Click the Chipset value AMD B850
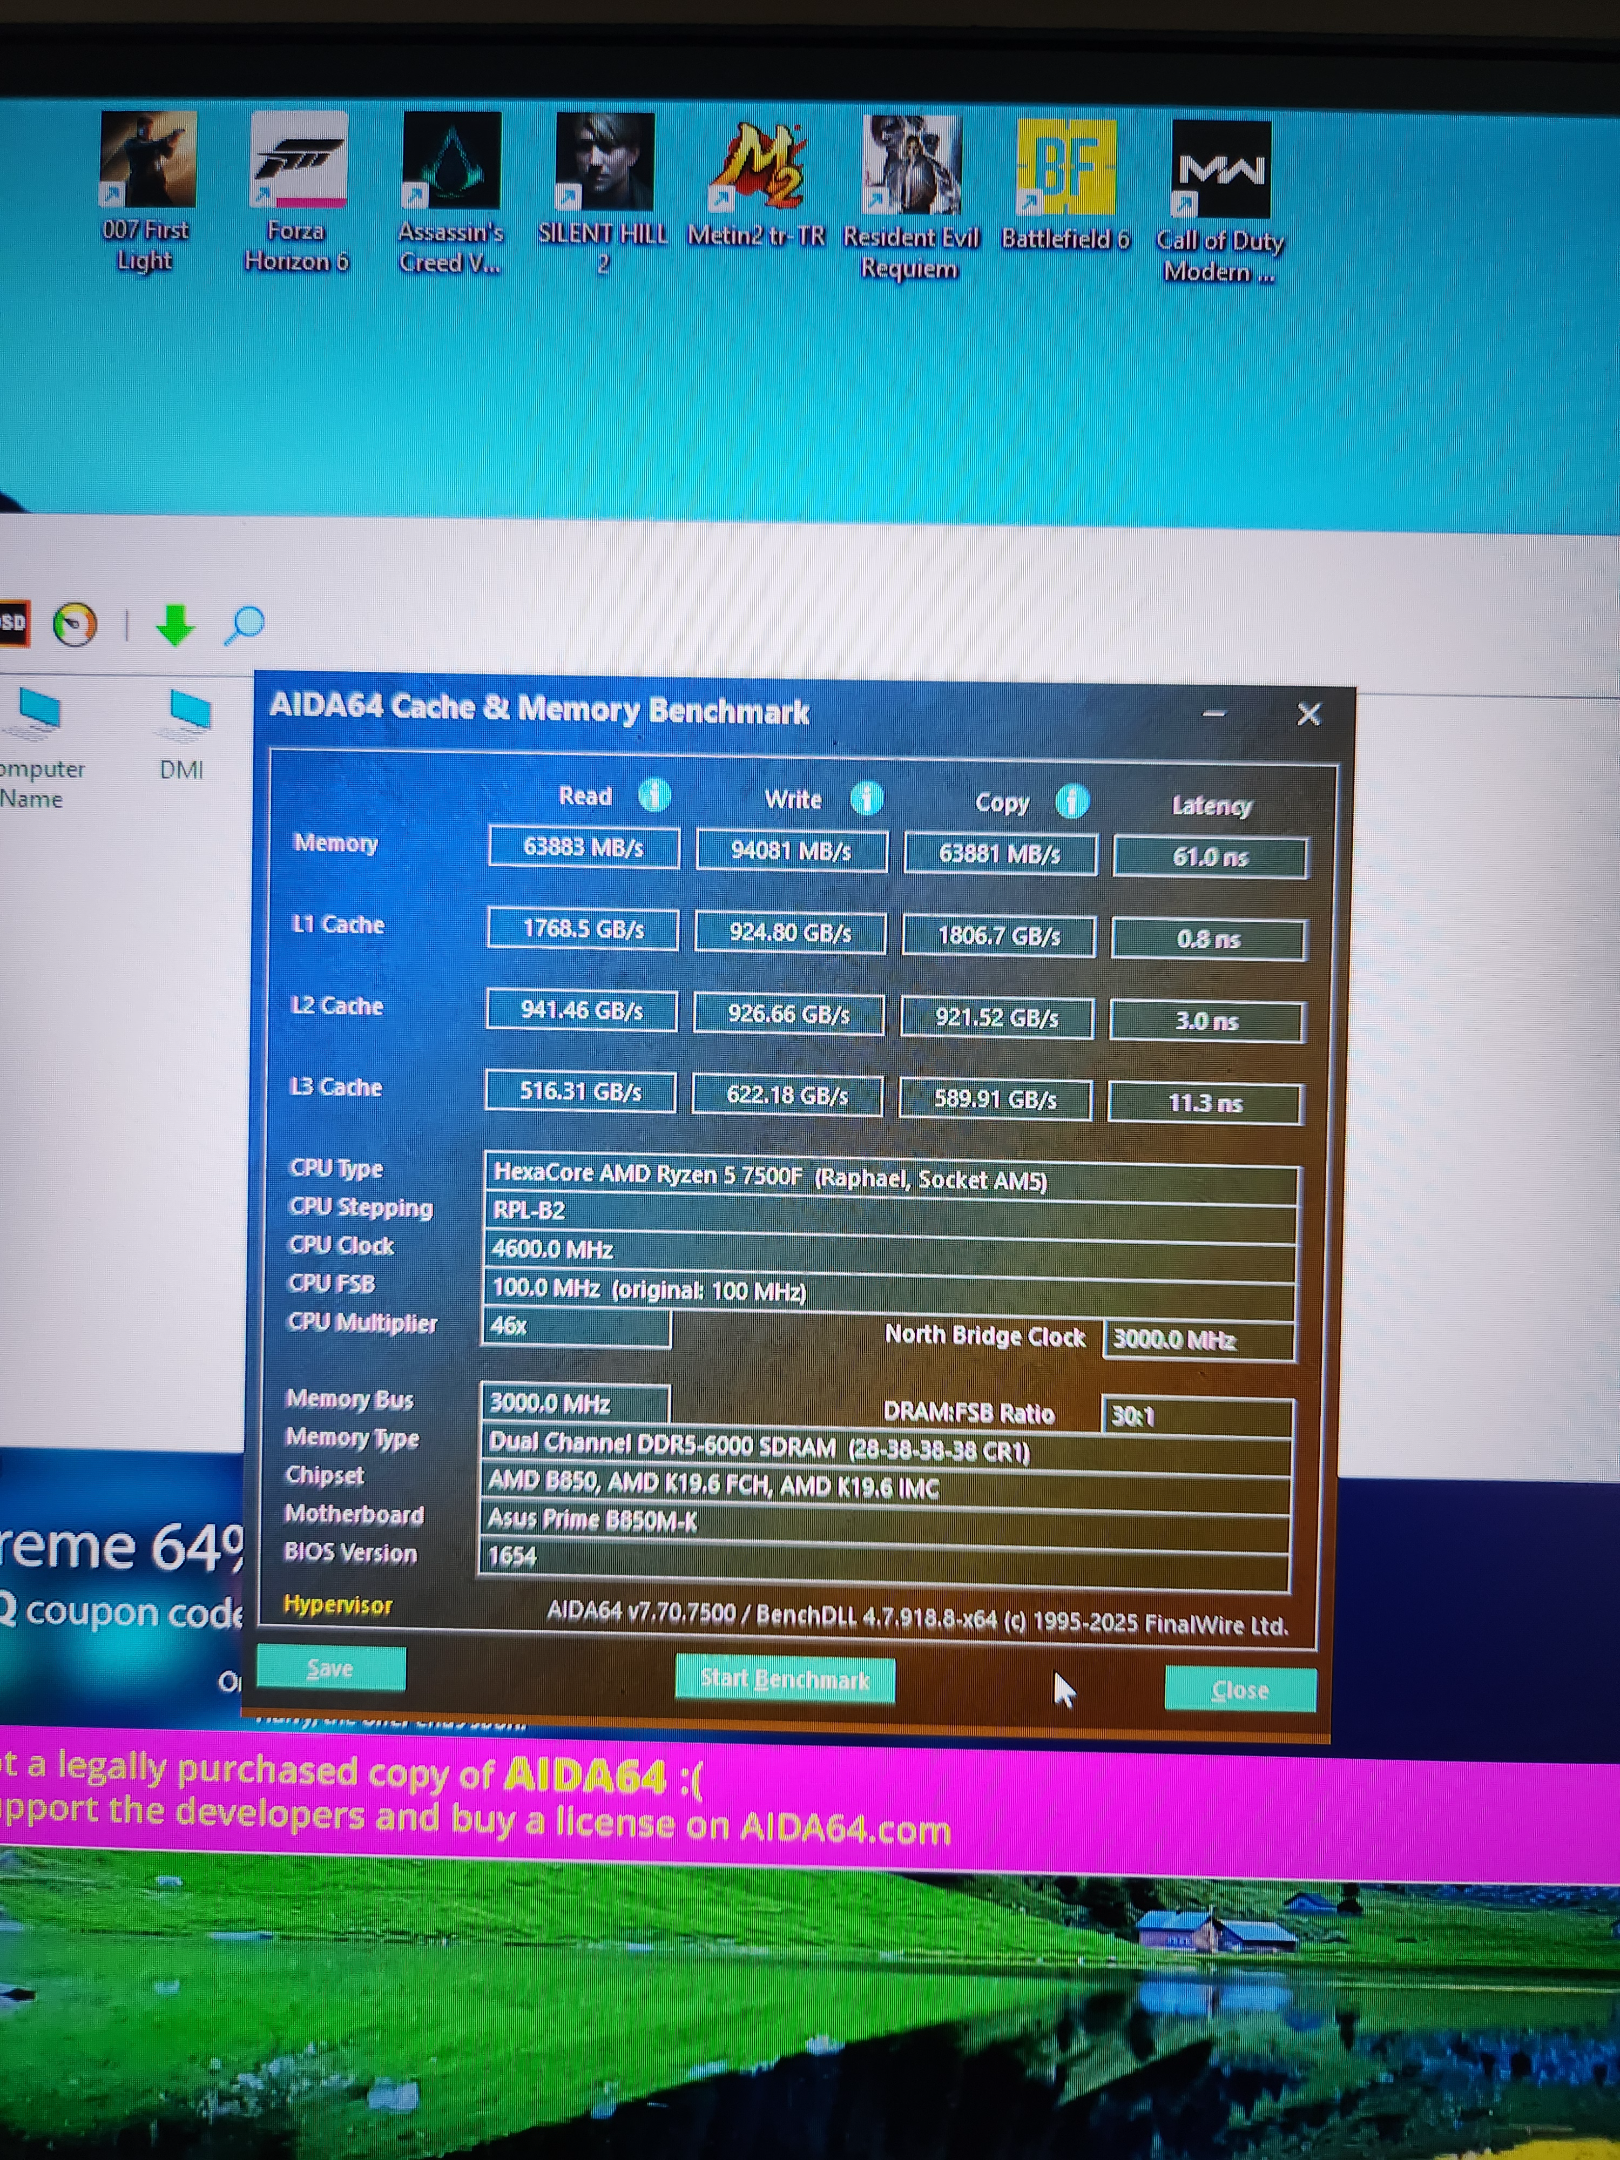1620x2160 pixels. tap(885, 1486)
